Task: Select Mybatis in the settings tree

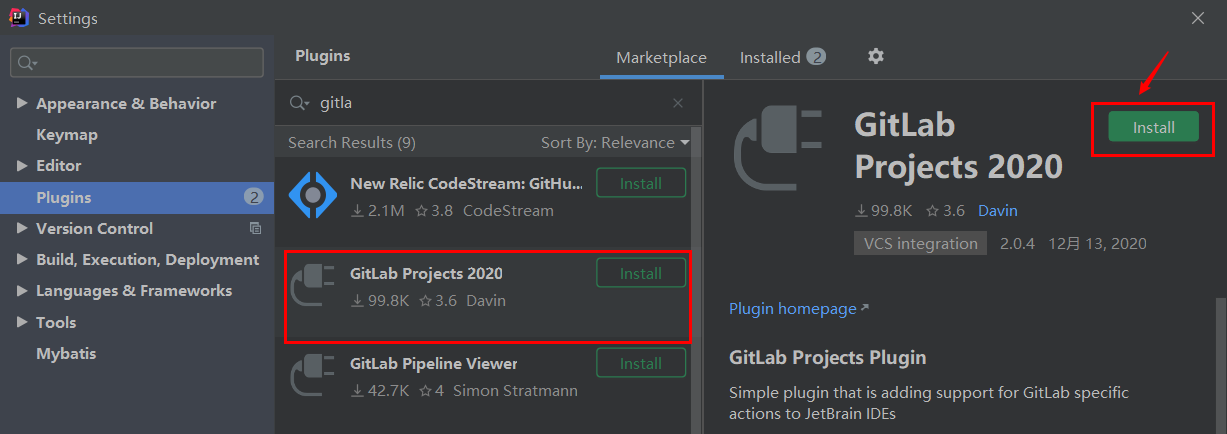Action: (x=66, y=353)
